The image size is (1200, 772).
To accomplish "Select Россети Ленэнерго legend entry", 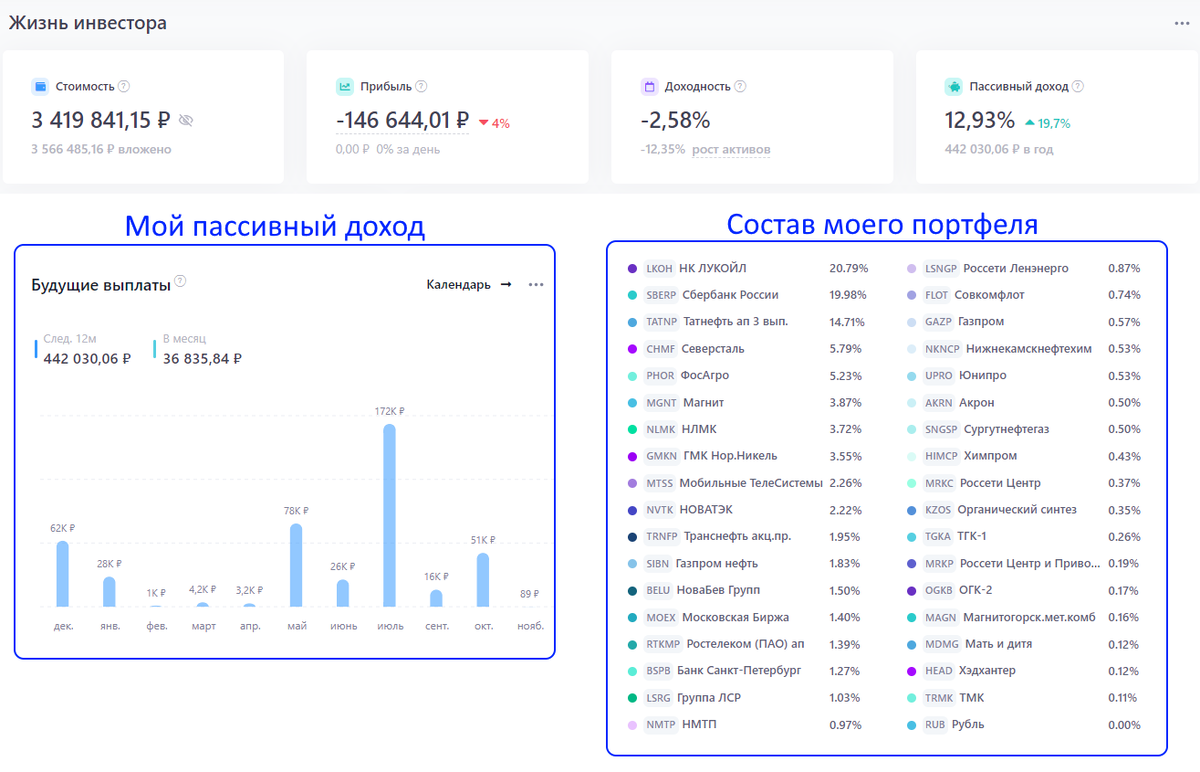I will pyautogui.click(x=1016, y=269).
